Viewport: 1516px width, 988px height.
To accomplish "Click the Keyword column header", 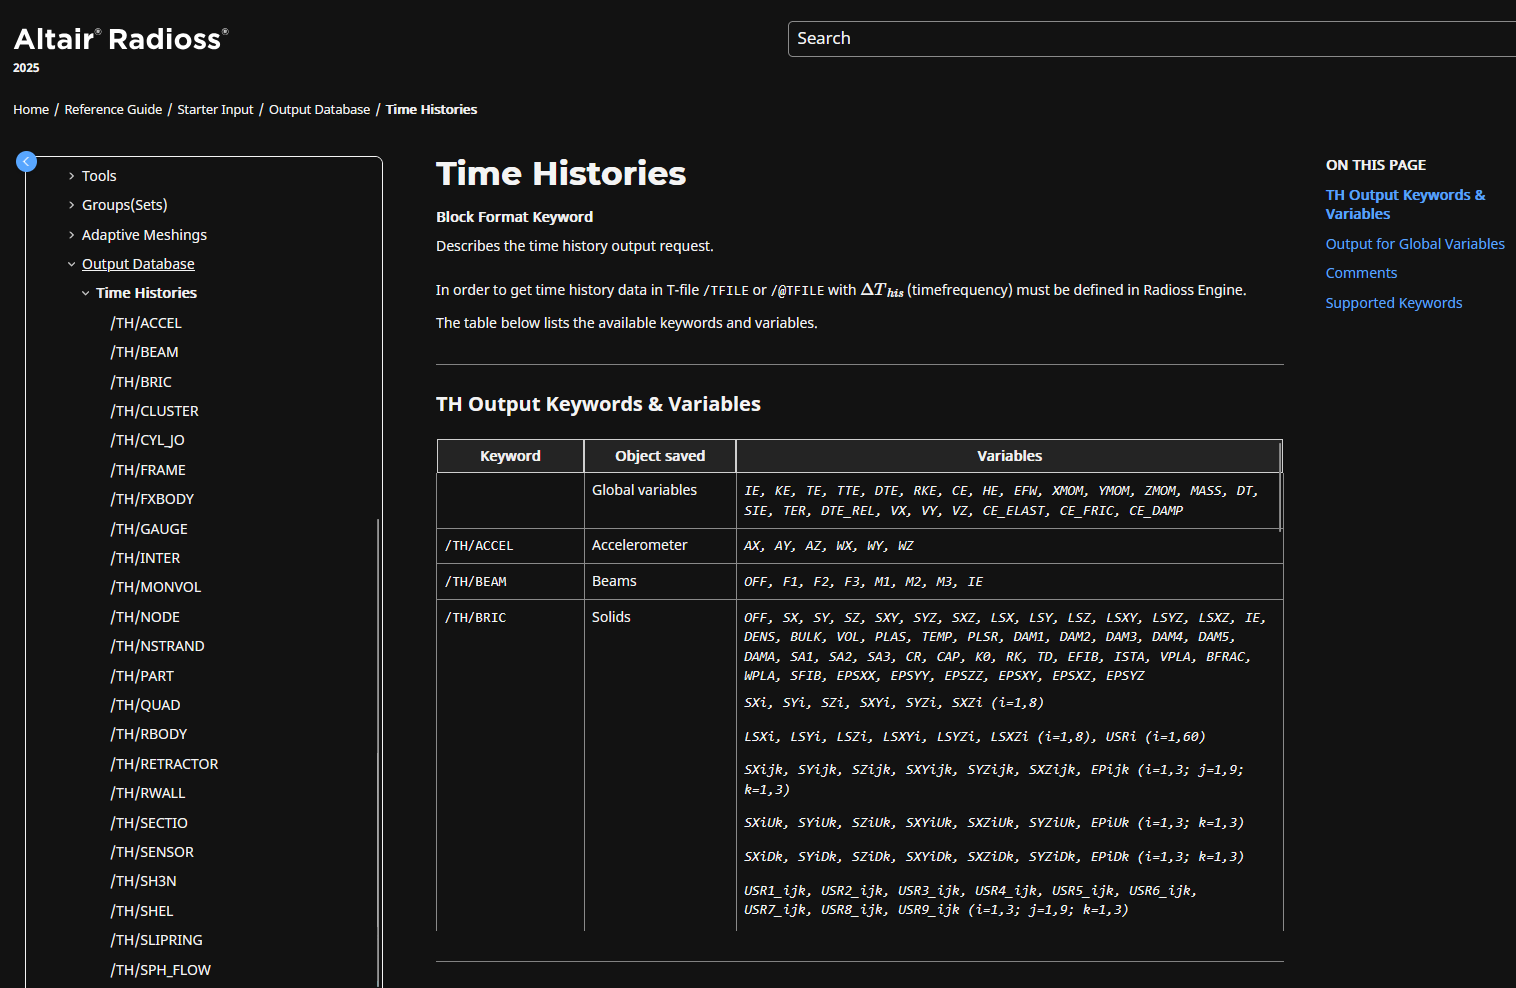I will point(510,456).
